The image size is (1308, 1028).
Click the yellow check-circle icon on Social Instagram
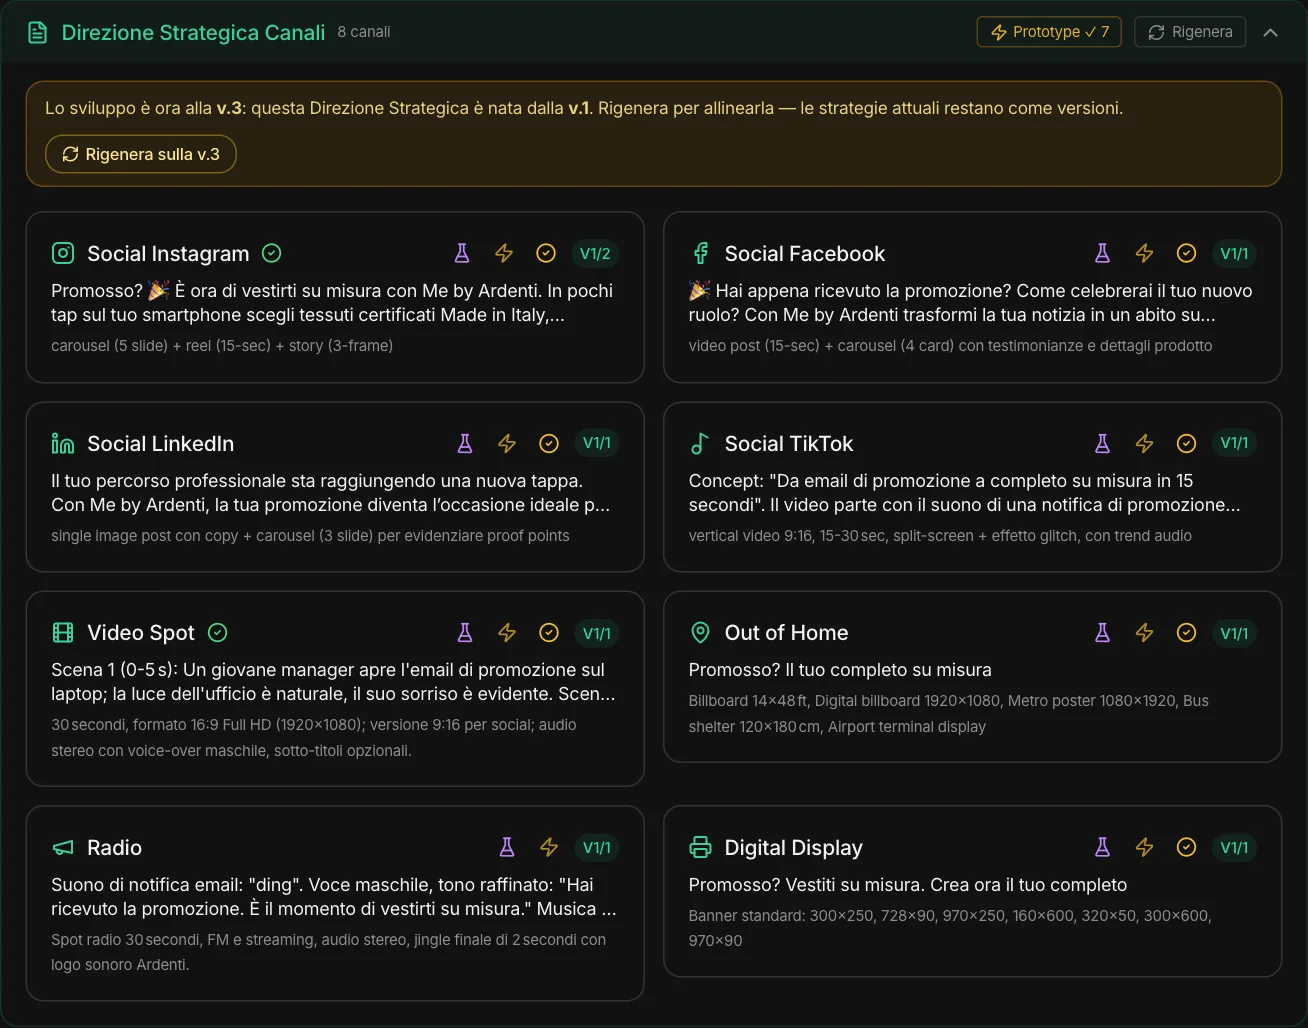pyautogui.click(x=546, y=253)
